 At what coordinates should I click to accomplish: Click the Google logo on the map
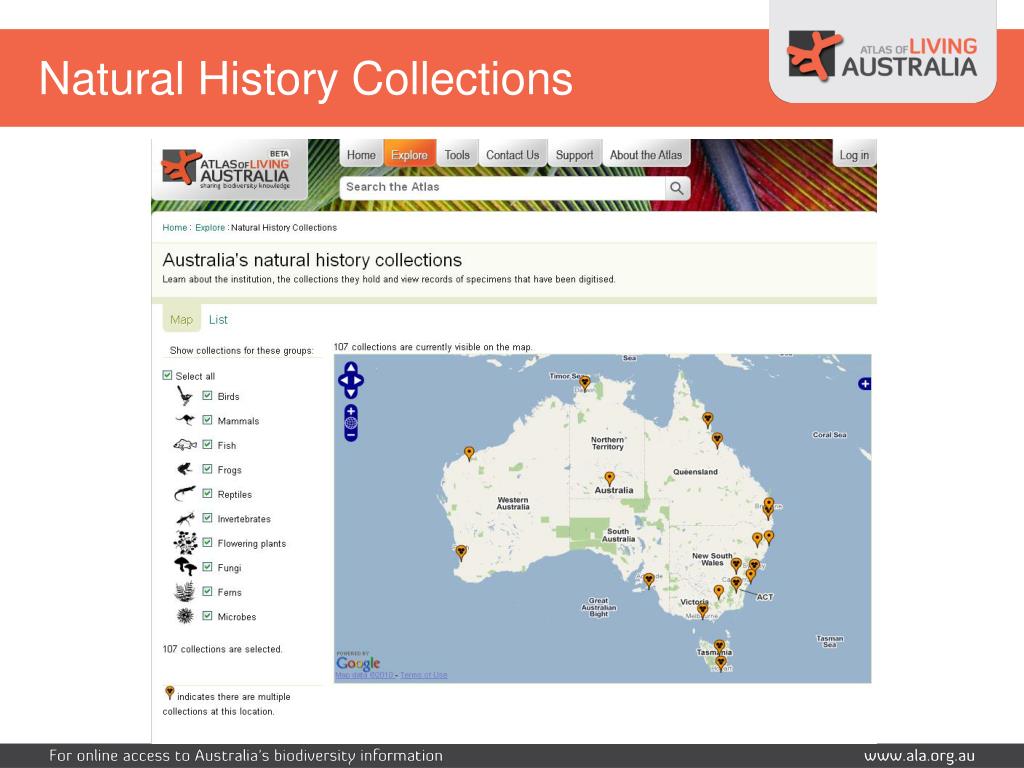[358, 664]
